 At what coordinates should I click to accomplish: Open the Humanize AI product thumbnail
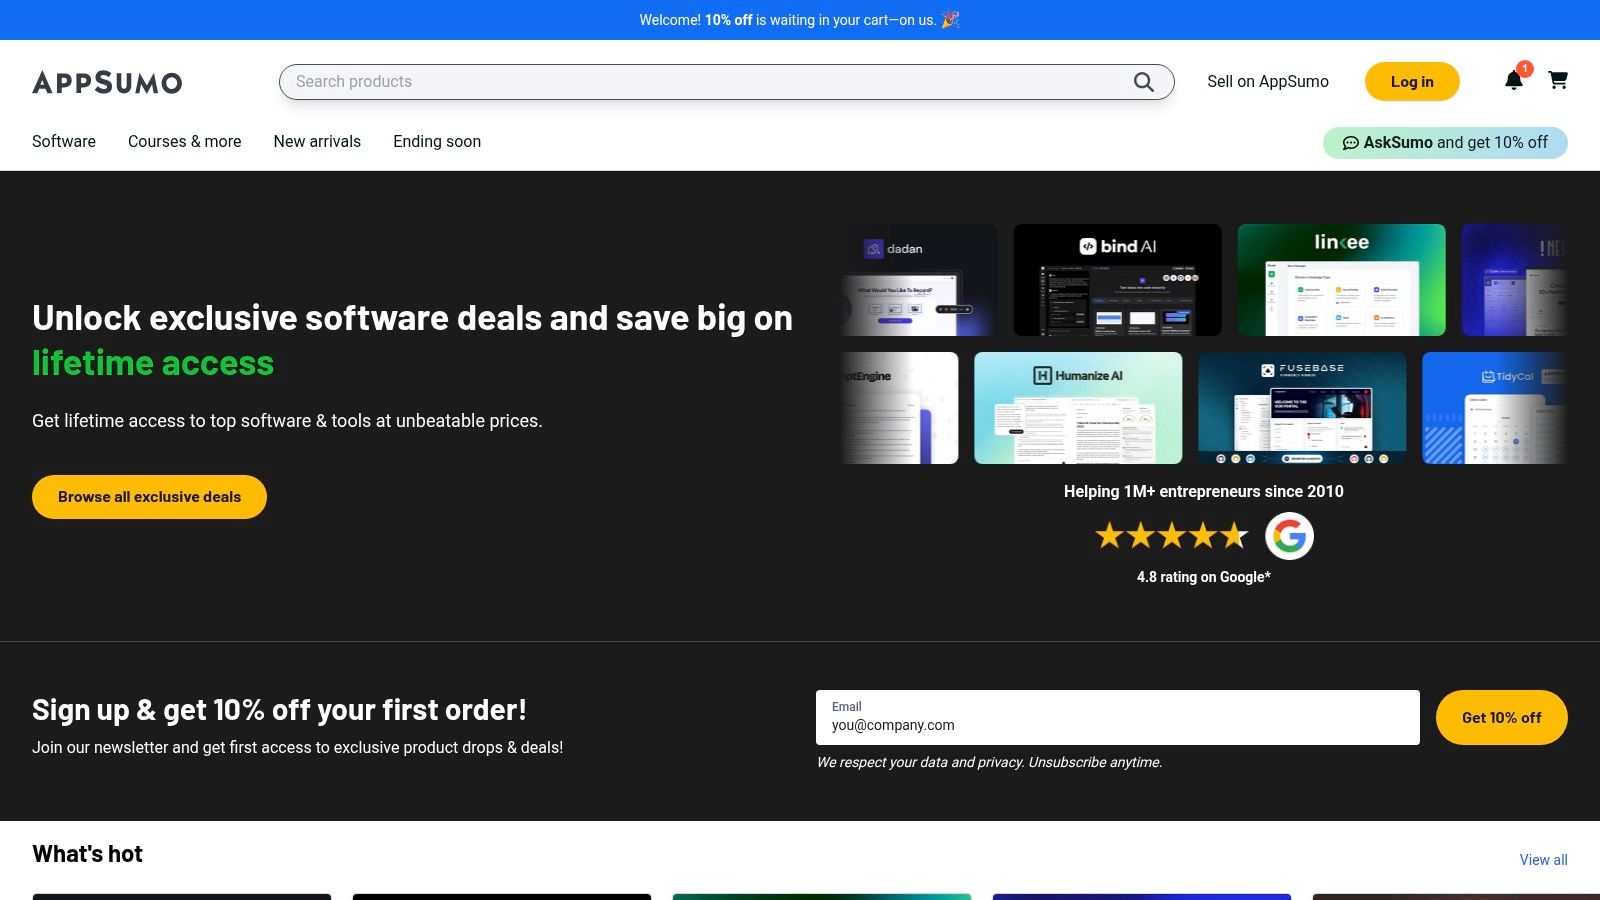(x=1078, y=408)
